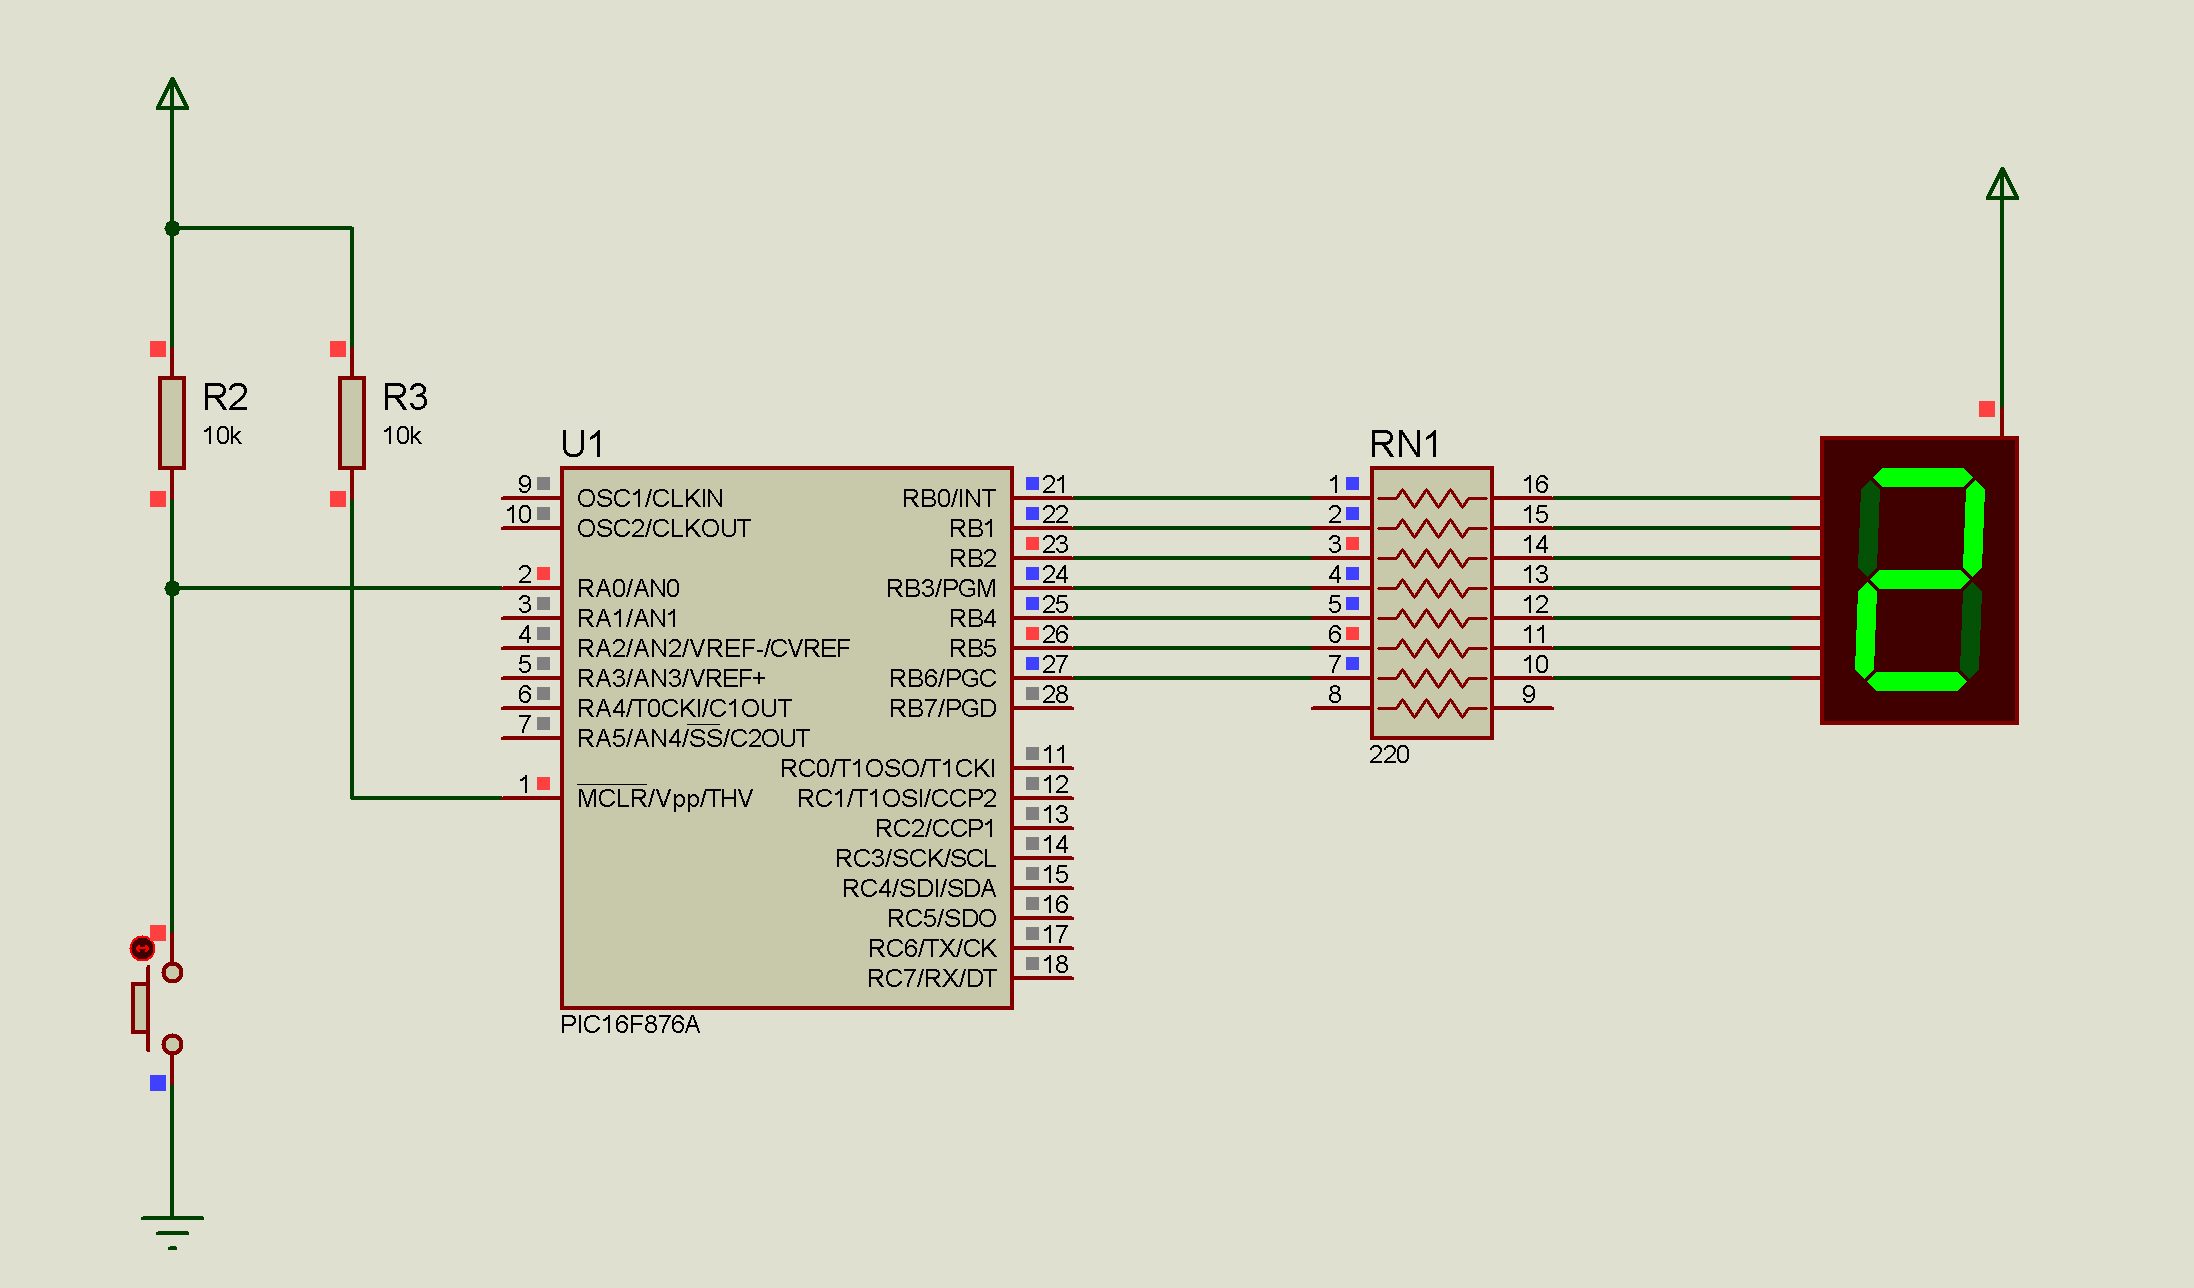2194x1288 pixels.
Task: Click the "RA3/AN3/VREF+" pin label
Action: tap(671, 678)
